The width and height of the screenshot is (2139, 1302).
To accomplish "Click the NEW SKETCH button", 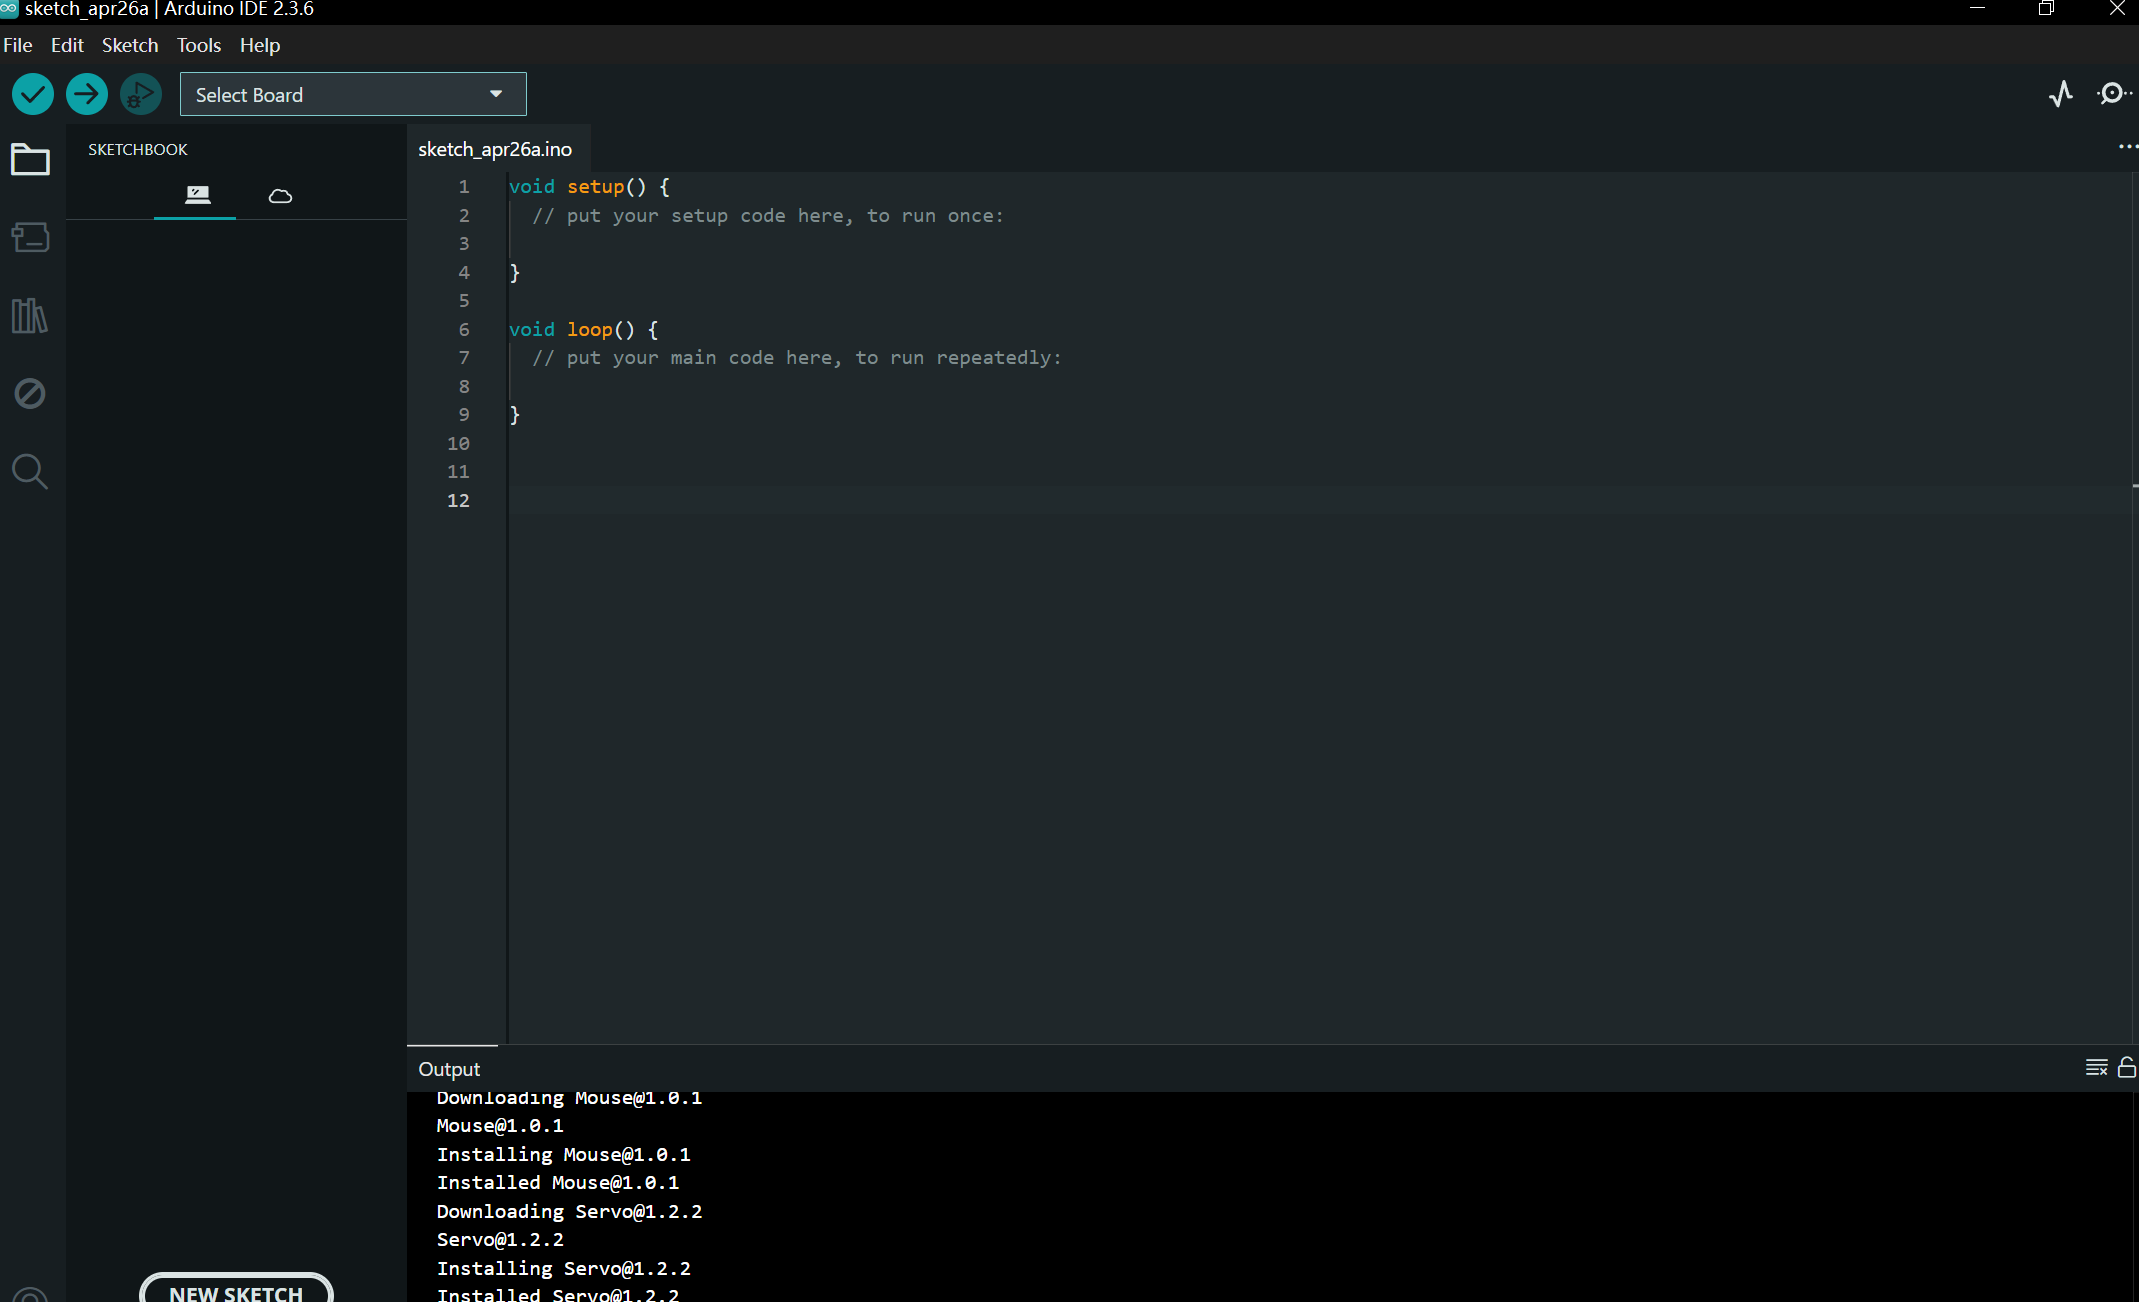I will pos(236,1291).
